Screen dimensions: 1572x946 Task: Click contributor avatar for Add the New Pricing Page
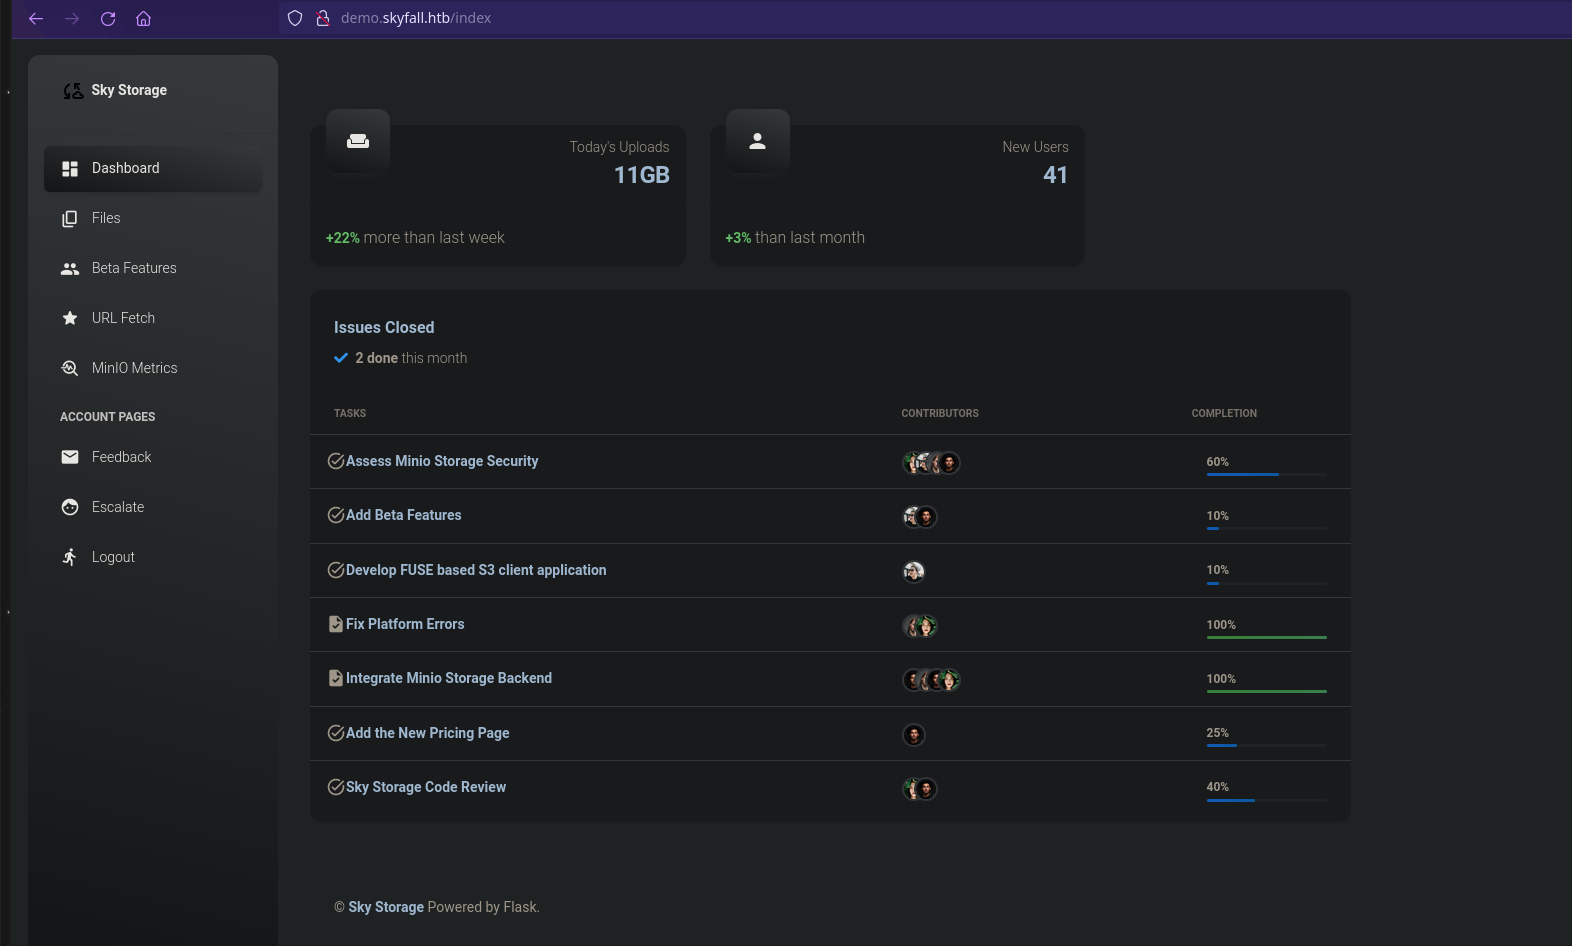(x=914, y=735)
